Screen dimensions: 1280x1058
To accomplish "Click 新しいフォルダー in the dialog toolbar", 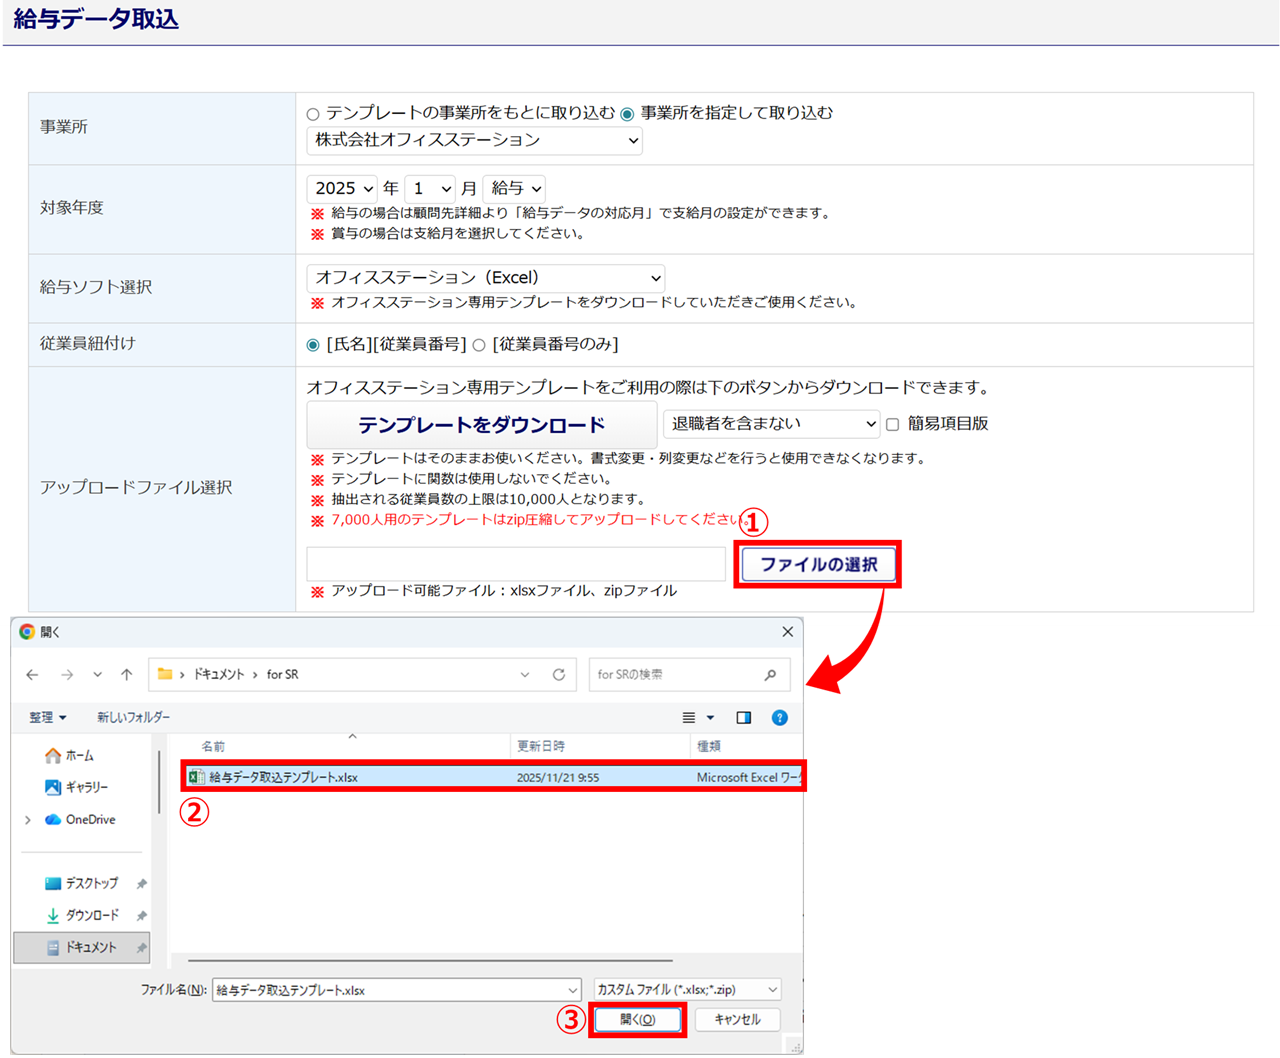I will point(133,718).
